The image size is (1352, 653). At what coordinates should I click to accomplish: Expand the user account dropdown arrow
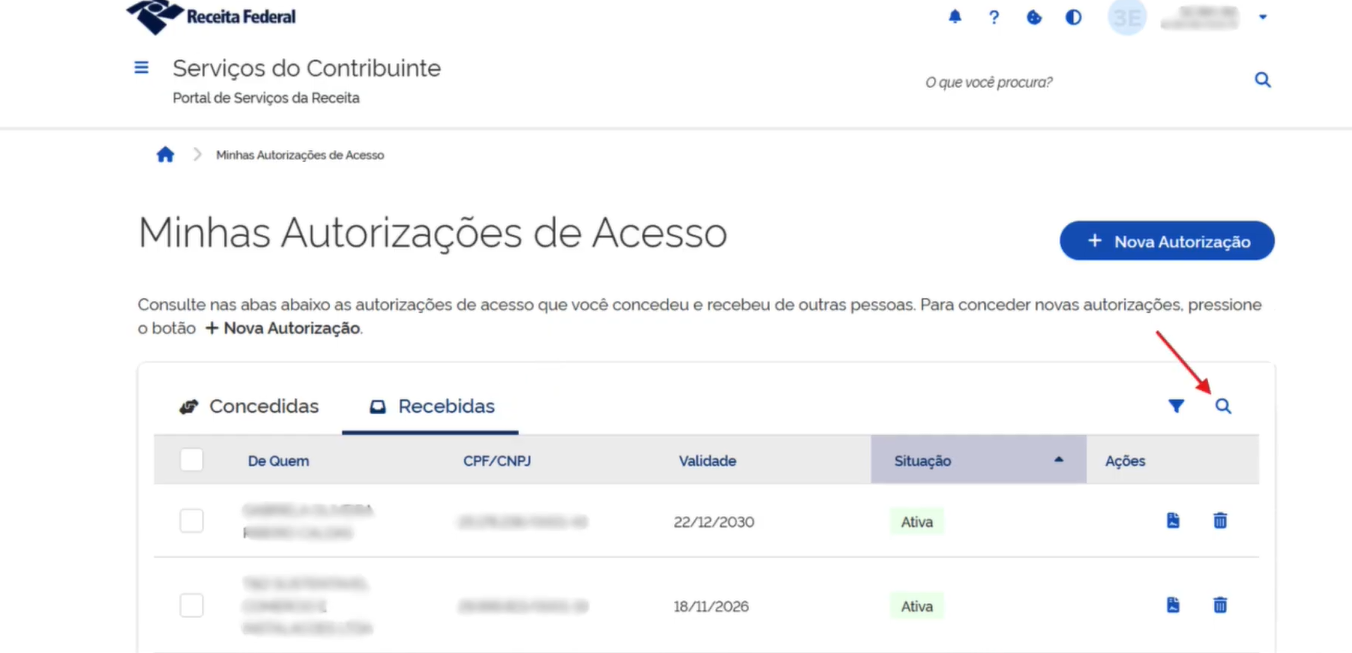(1263, 17)
